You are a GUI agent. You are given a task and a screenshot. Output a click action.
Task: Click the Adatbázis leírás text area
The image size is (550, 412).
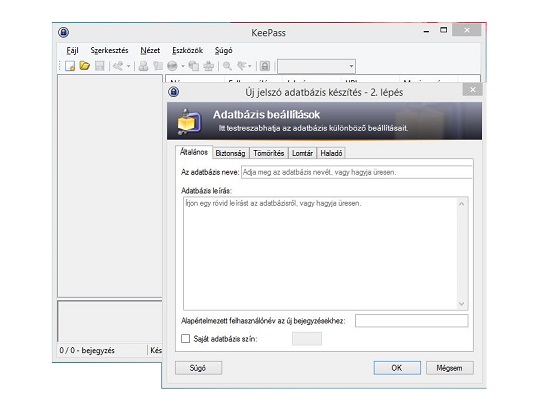coord(325,253)
